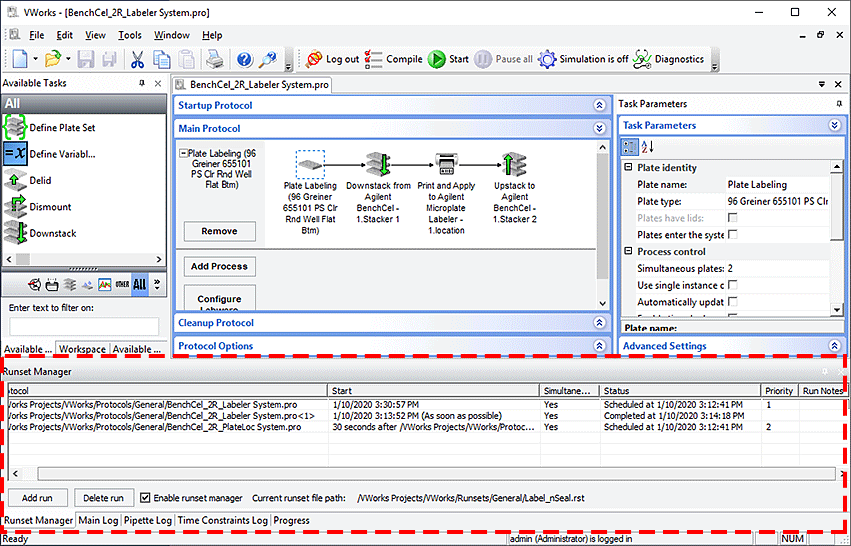This screenshot has height=546, width=851.
Task: Click the timer-style task category icon
Action: [x=35, y=284]
